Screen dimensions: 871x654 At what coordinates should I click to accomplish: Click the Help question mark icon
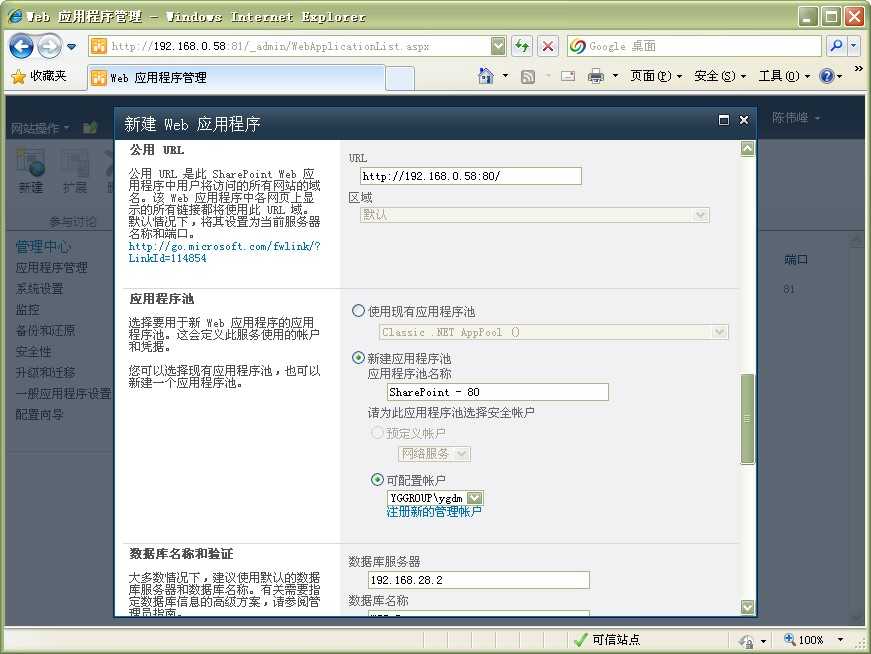pyautogui.click(x=827, y=76)
